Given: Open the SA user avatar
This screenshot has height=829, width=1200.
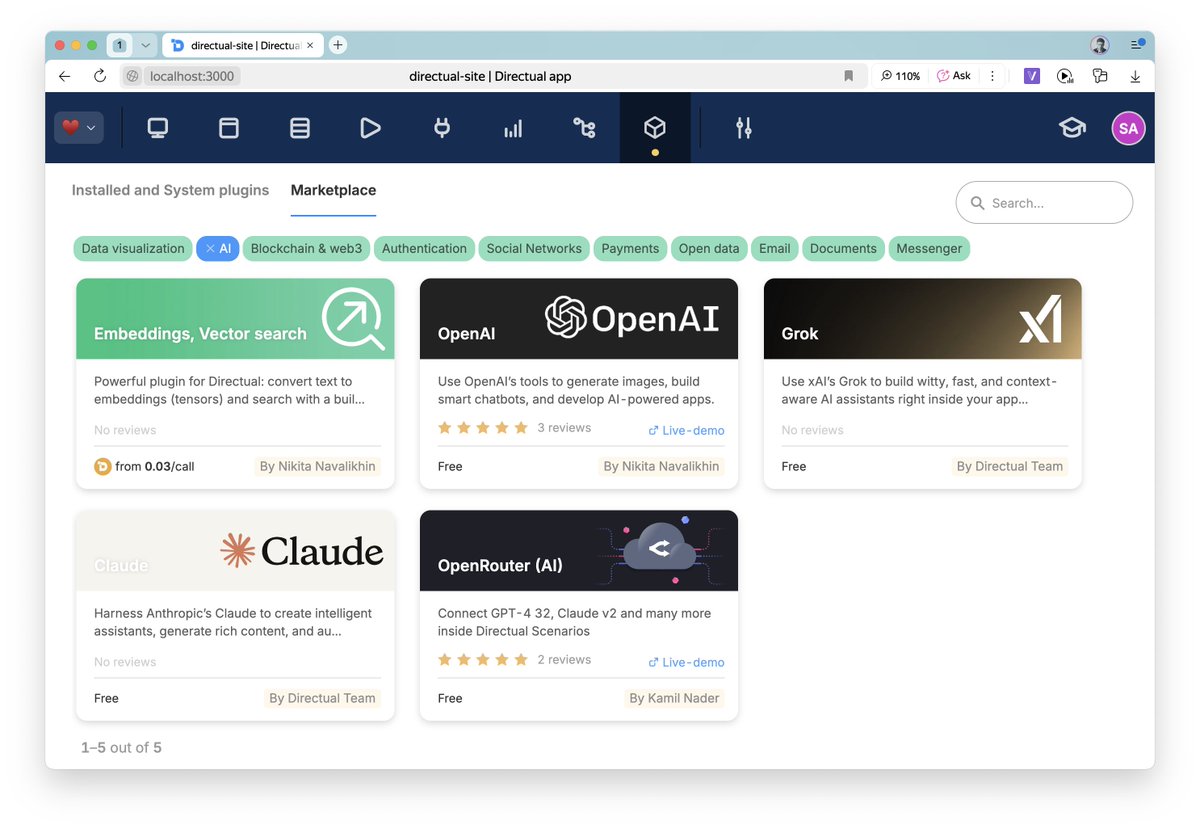Looking at the screenshot, I should (1128, 128).
